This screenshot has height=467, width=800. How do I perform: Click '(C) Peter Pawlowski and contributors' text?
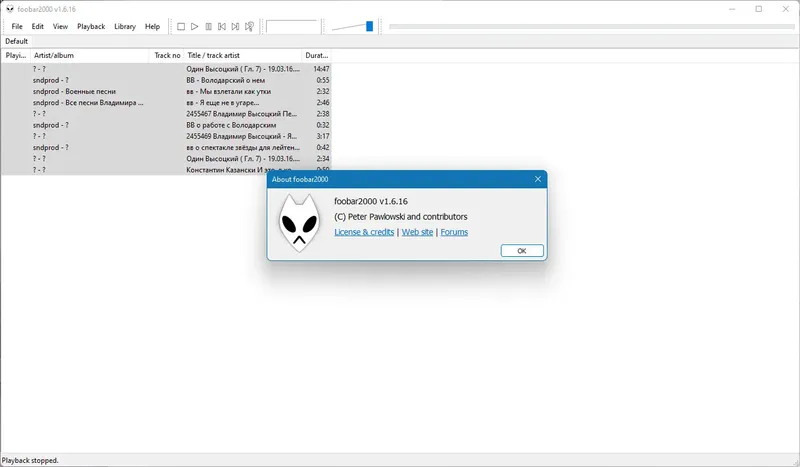[x=401, y=217]
